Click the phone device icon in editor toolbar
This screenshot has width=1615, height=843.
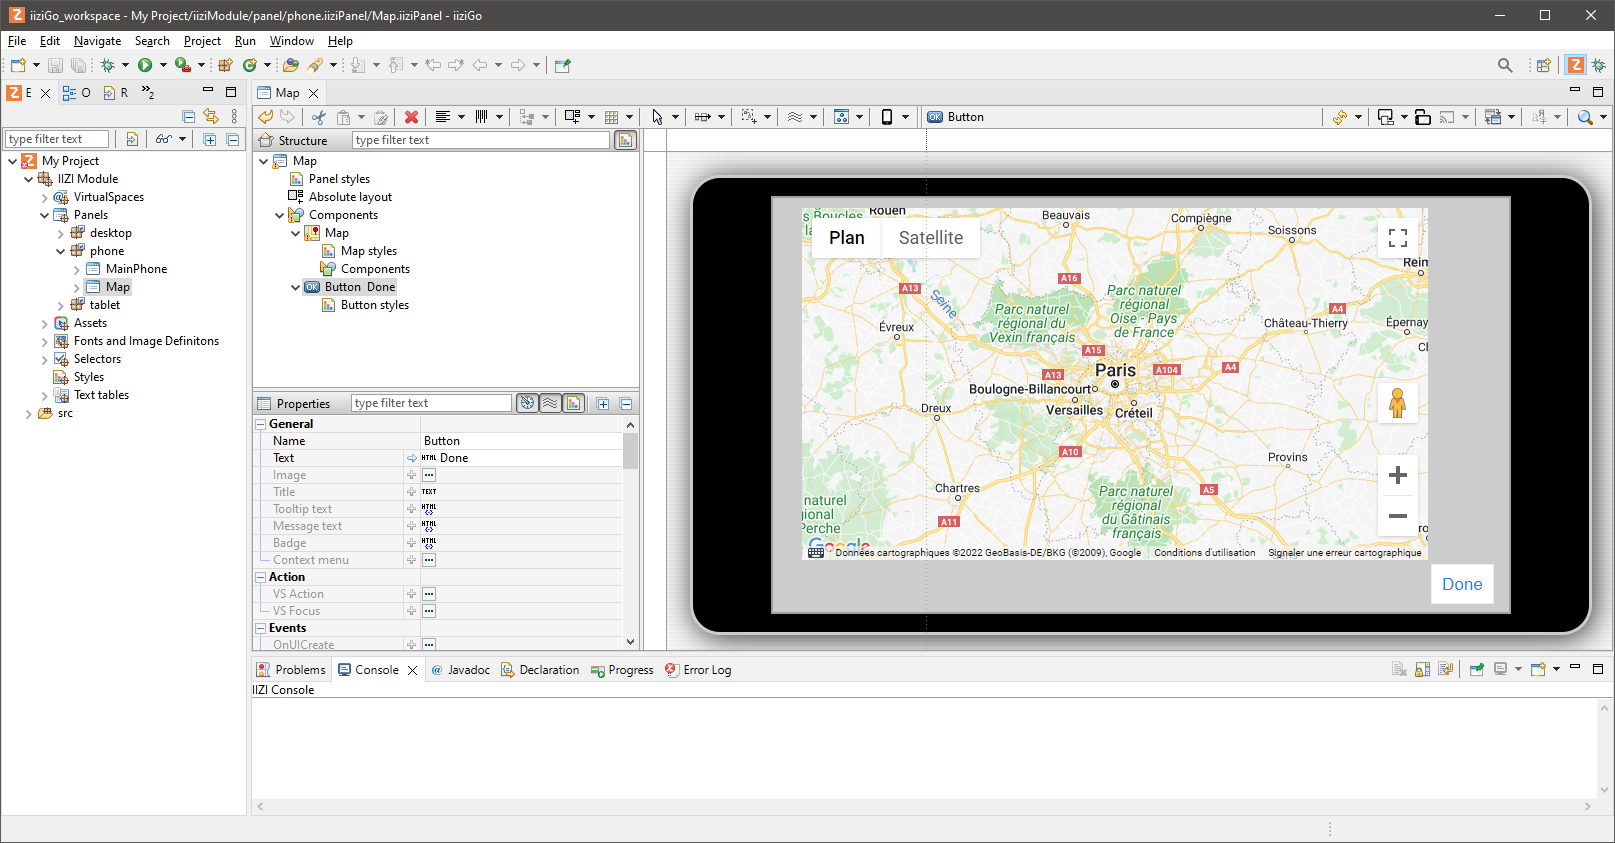[x=887, y=117]
